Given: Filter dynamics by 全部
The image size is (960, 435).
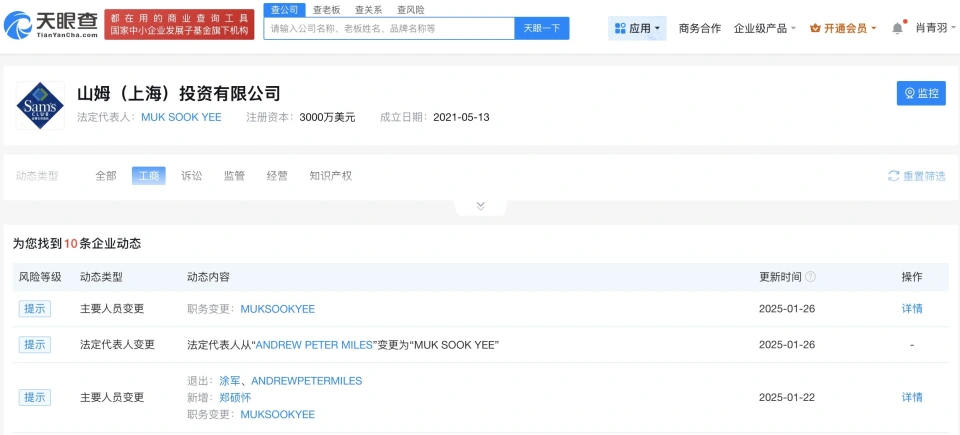Looking at the screenshot, I should click(105, 176).
